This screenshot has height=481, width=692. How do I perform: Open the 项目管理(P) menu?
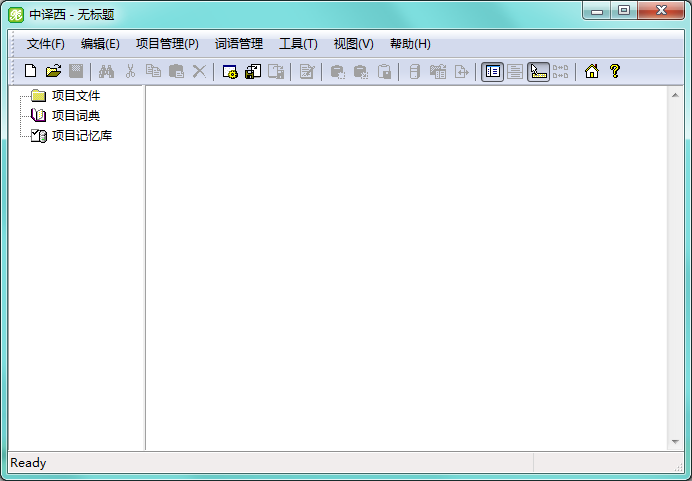[x=167, y=44]
